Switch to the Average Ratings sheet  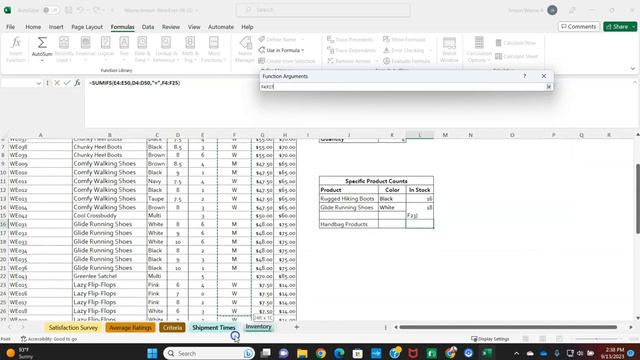pos(131,327)
